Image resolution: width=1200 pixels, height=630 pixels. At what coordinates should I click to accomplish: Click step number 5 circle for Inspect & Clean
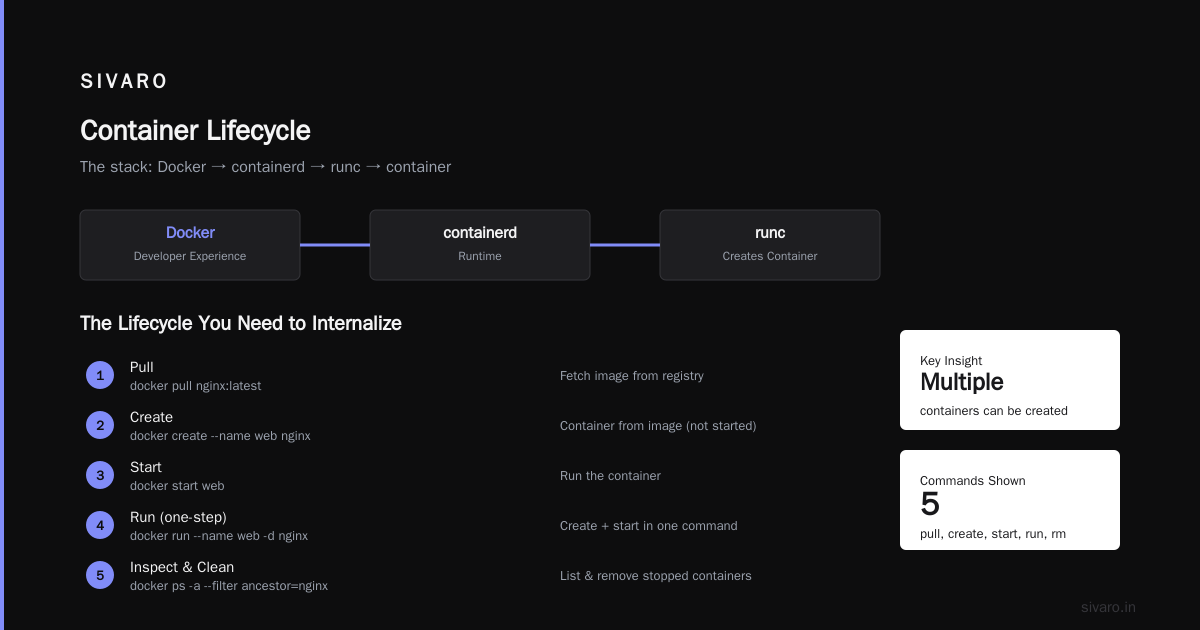pos(100,575)
